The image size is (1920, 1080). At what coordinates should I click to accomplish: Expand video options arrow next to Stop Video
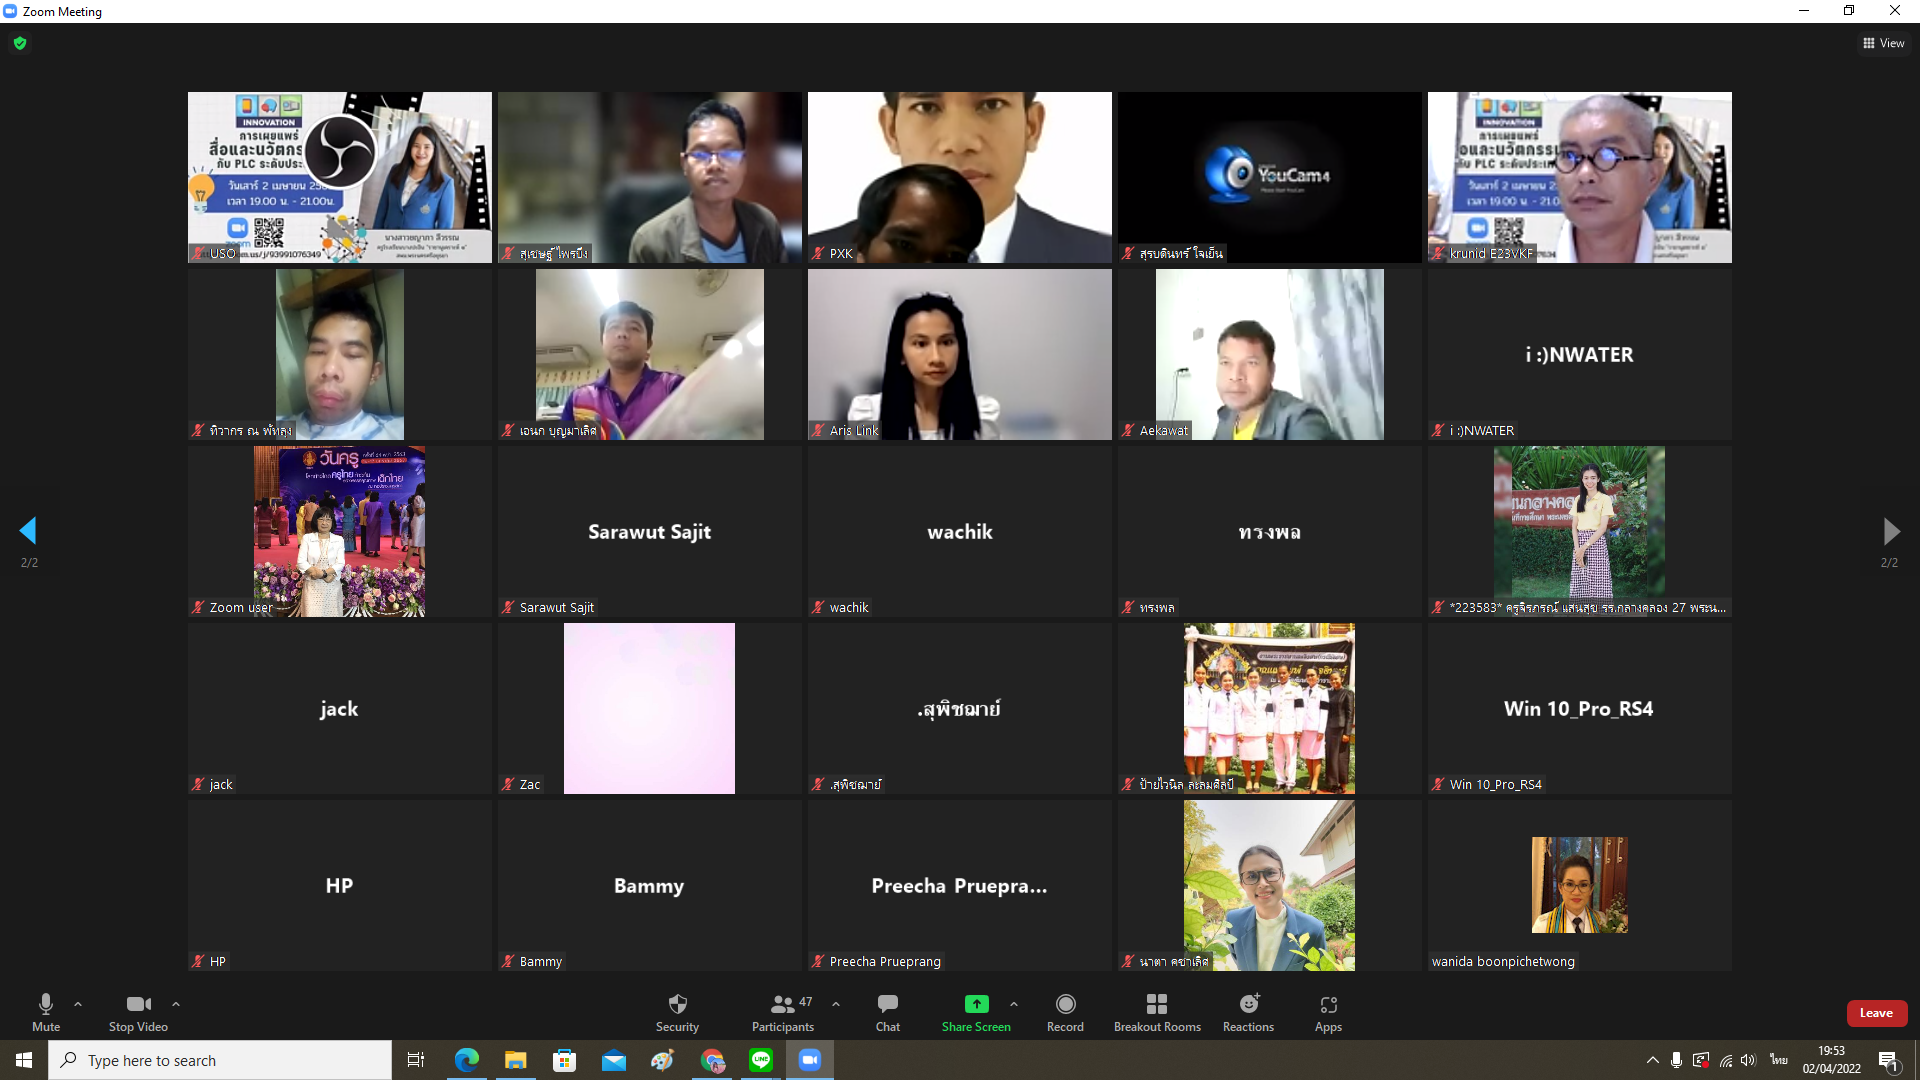pyautogui.click(x=176, y=1003)
